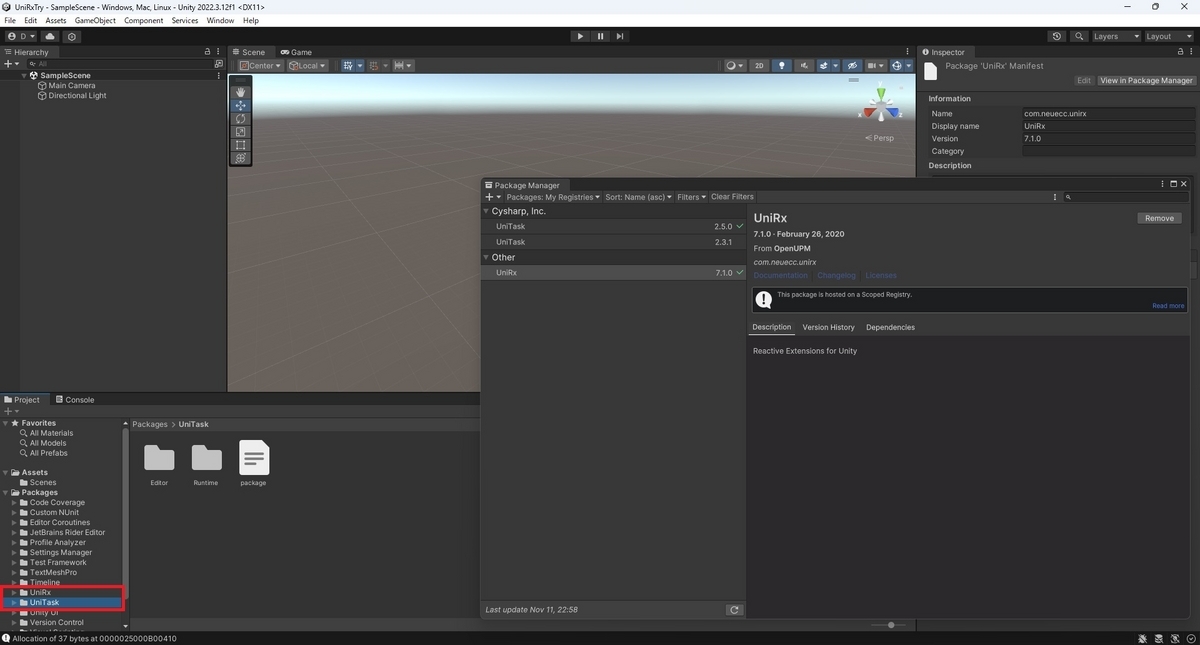The image size is (1200, 645).
Task: Select the Rotate tool
Action: (240, 118)
